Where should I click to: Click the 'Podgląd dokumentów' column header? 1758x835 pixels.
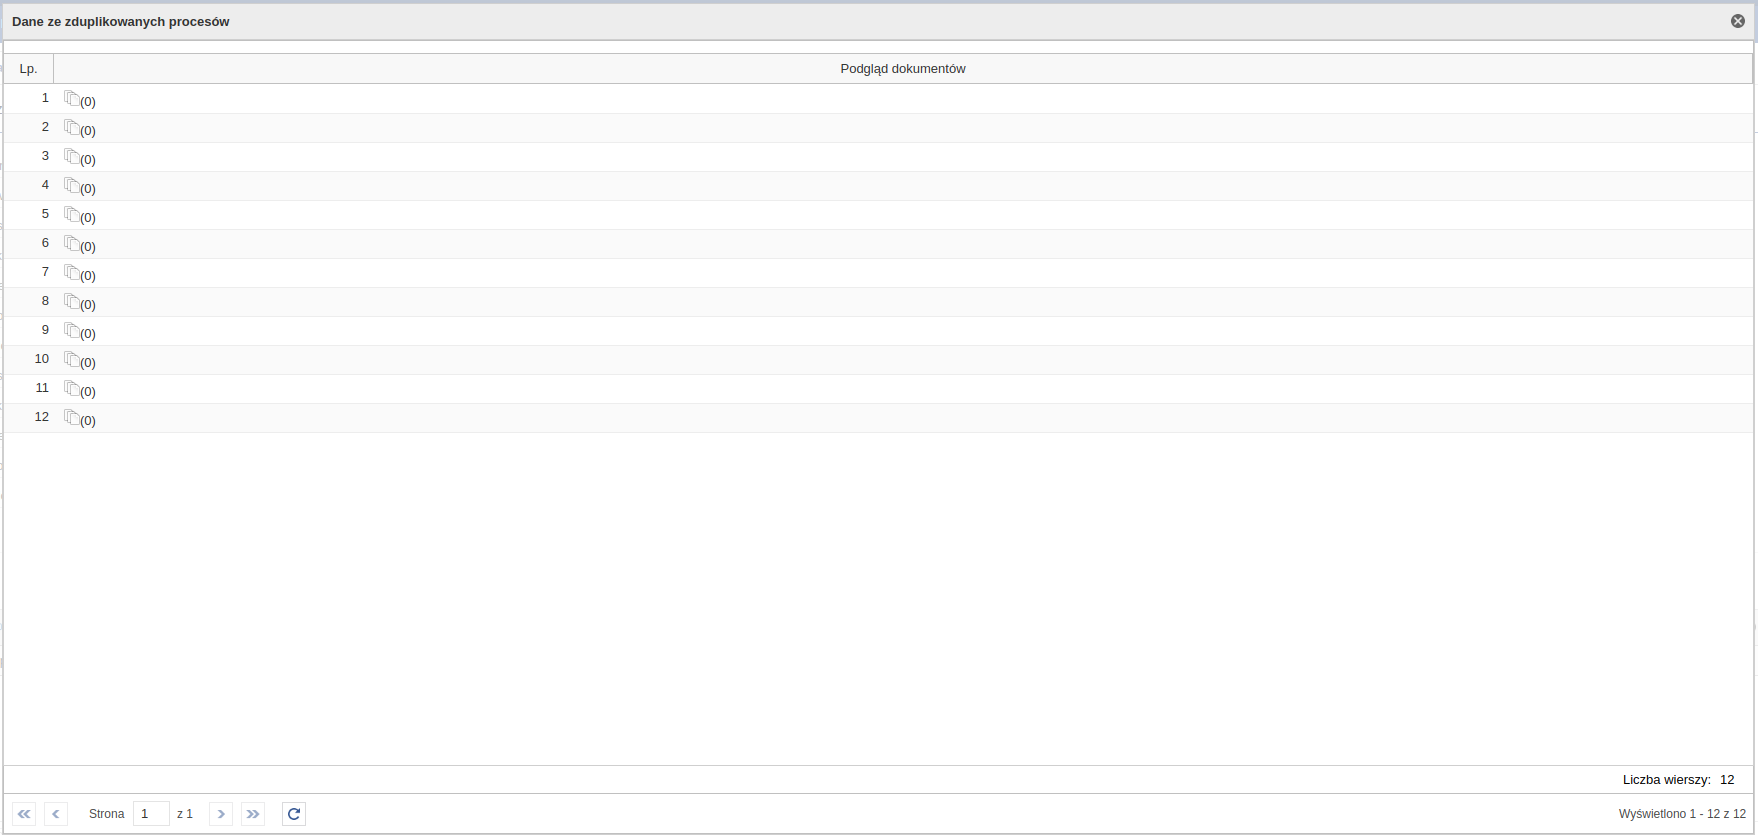903,69
